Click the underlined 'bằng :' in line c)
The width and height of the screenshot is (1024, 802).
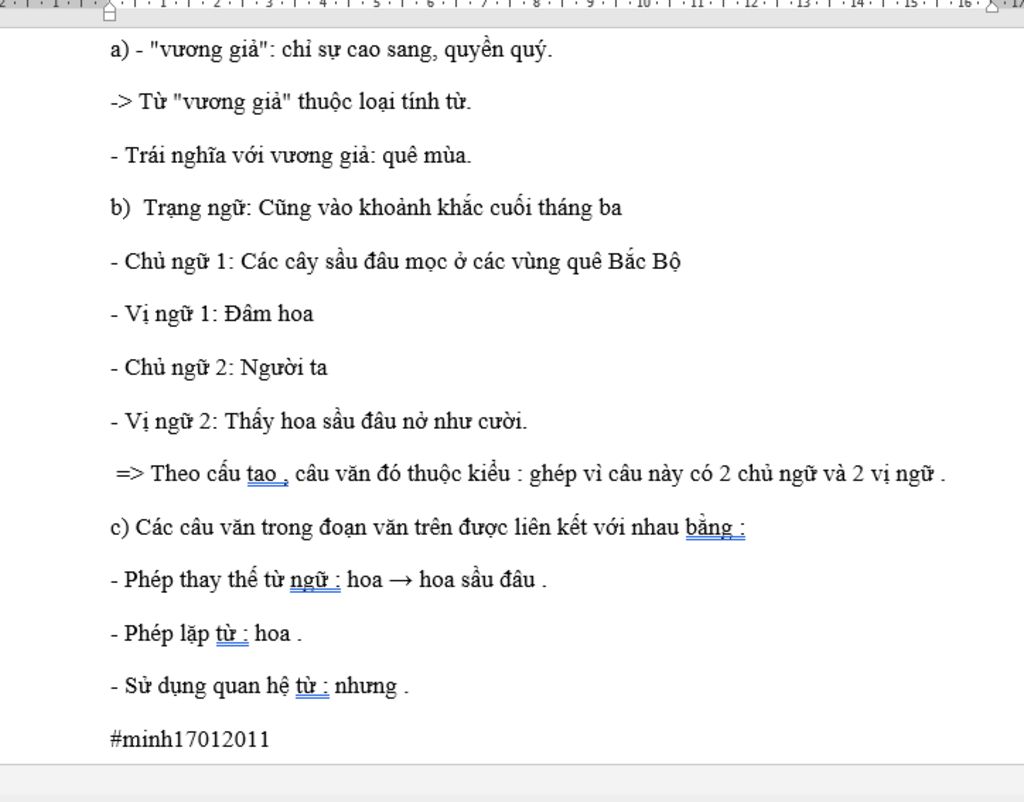[x=715, y=528]
